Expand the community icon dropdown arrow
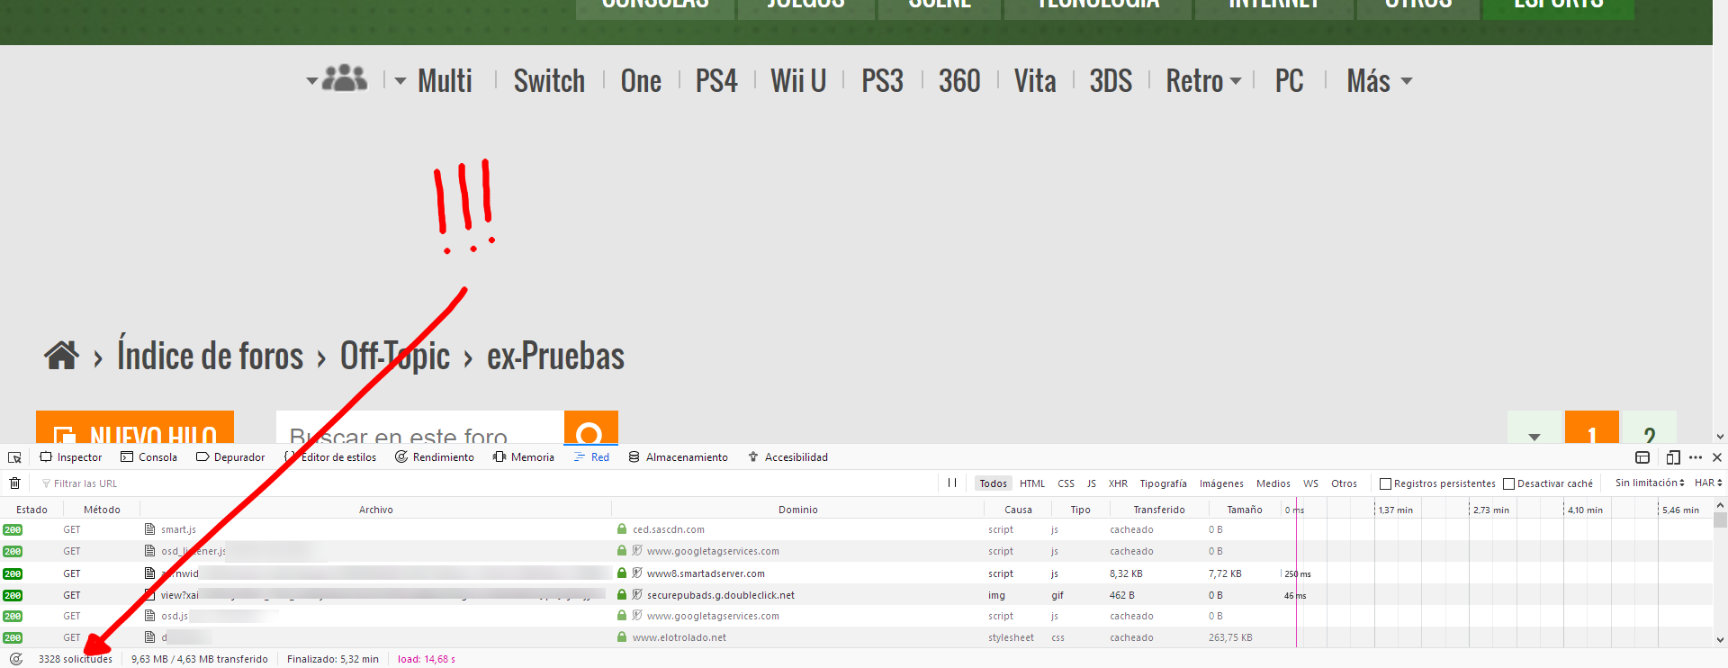 coord(312,81)
